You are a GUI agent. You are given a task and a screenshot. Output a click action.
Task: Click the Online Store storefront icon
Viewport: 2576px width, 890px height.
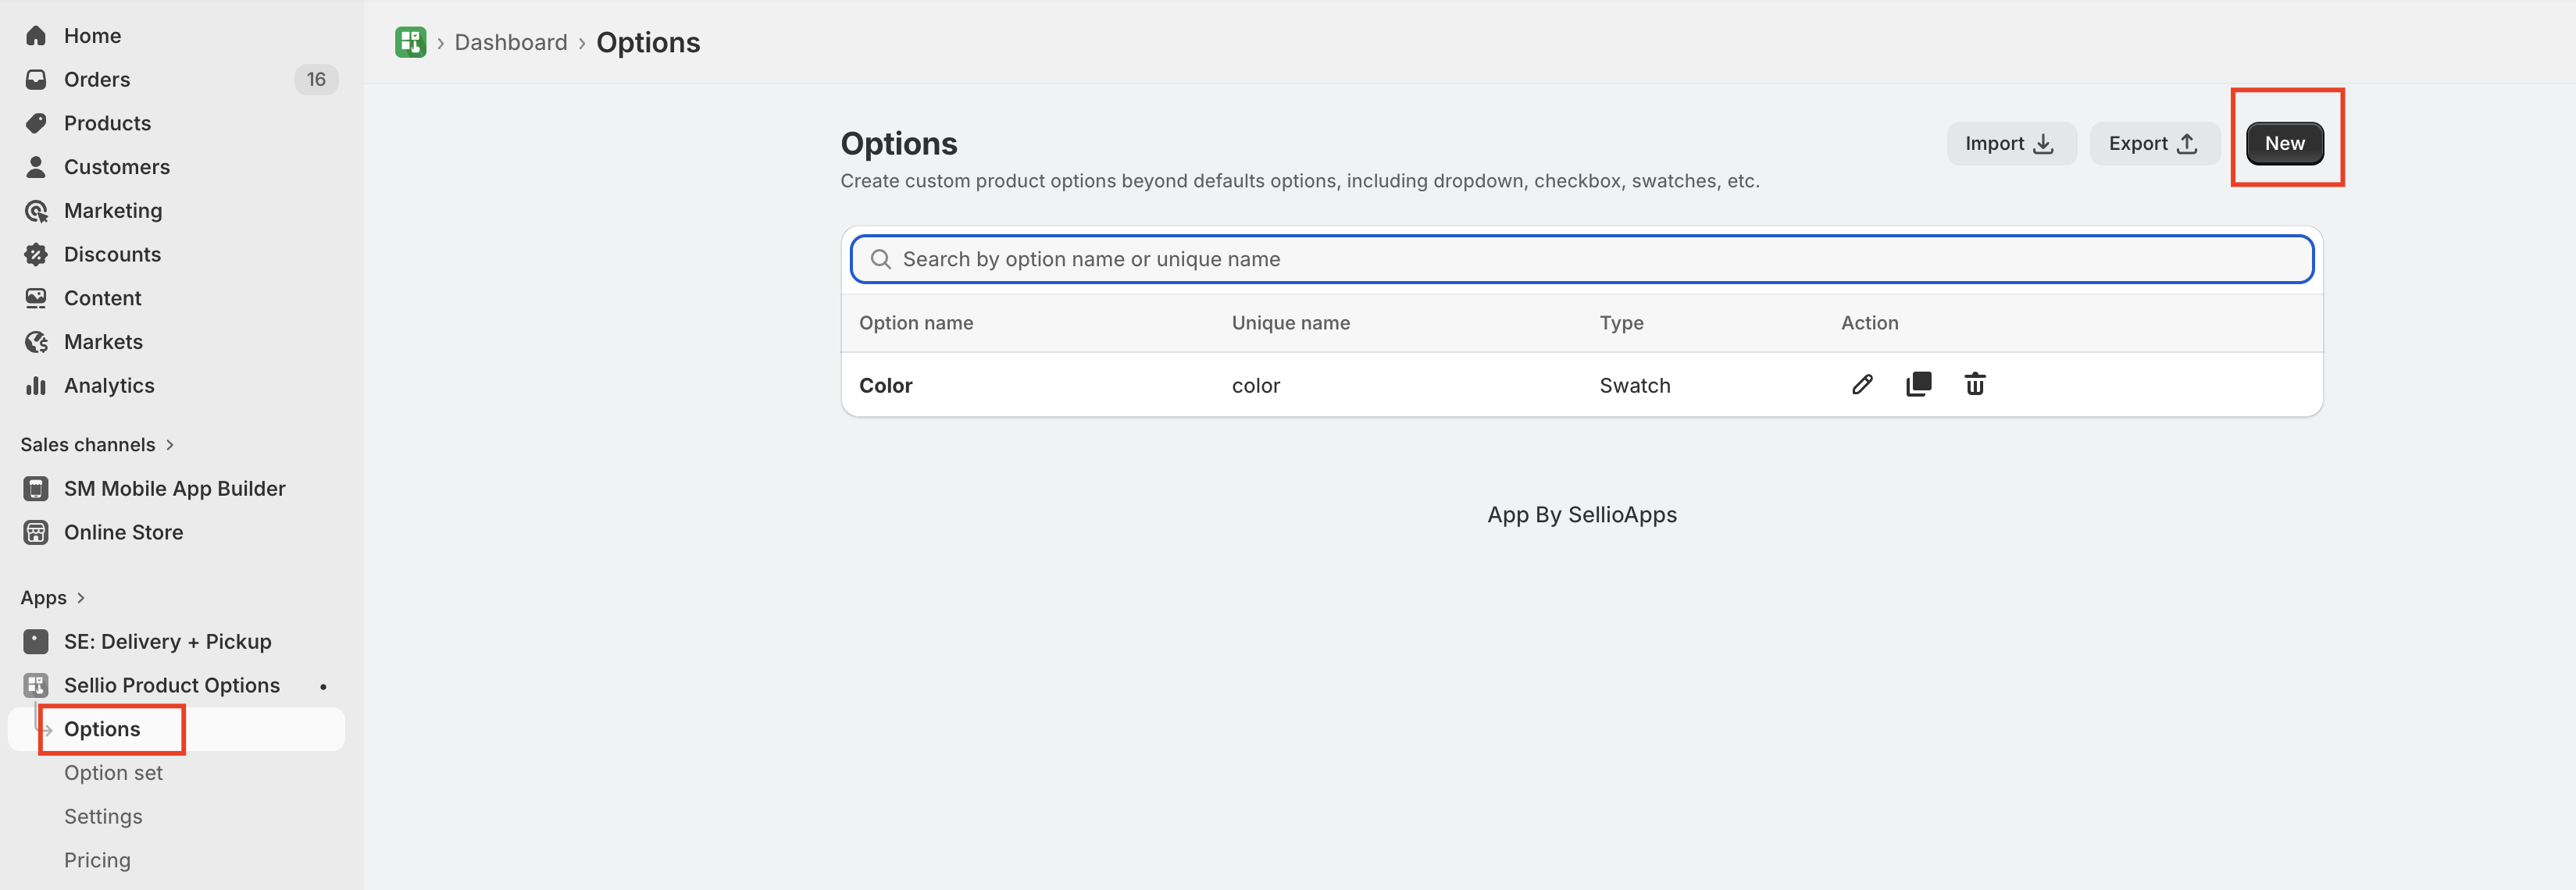[36, 532]
